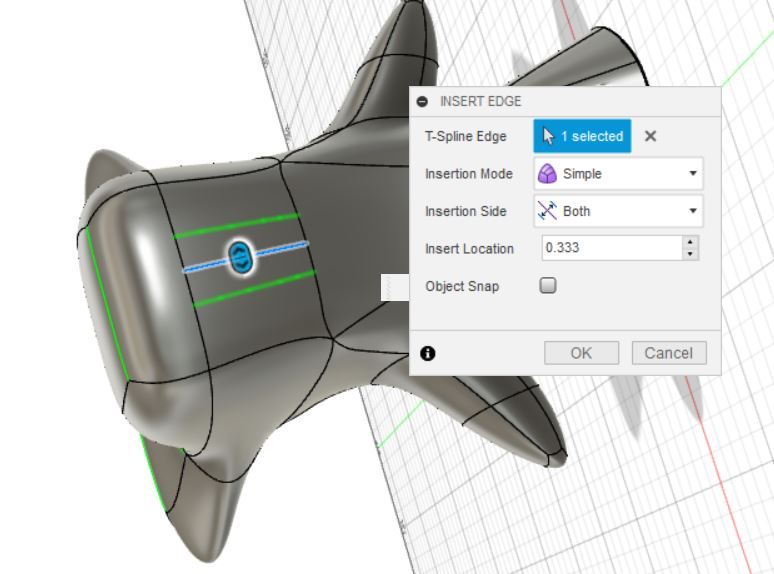774x574 pixels.
Task: Click the info icon in the dialog
Action: coord(427,353)
